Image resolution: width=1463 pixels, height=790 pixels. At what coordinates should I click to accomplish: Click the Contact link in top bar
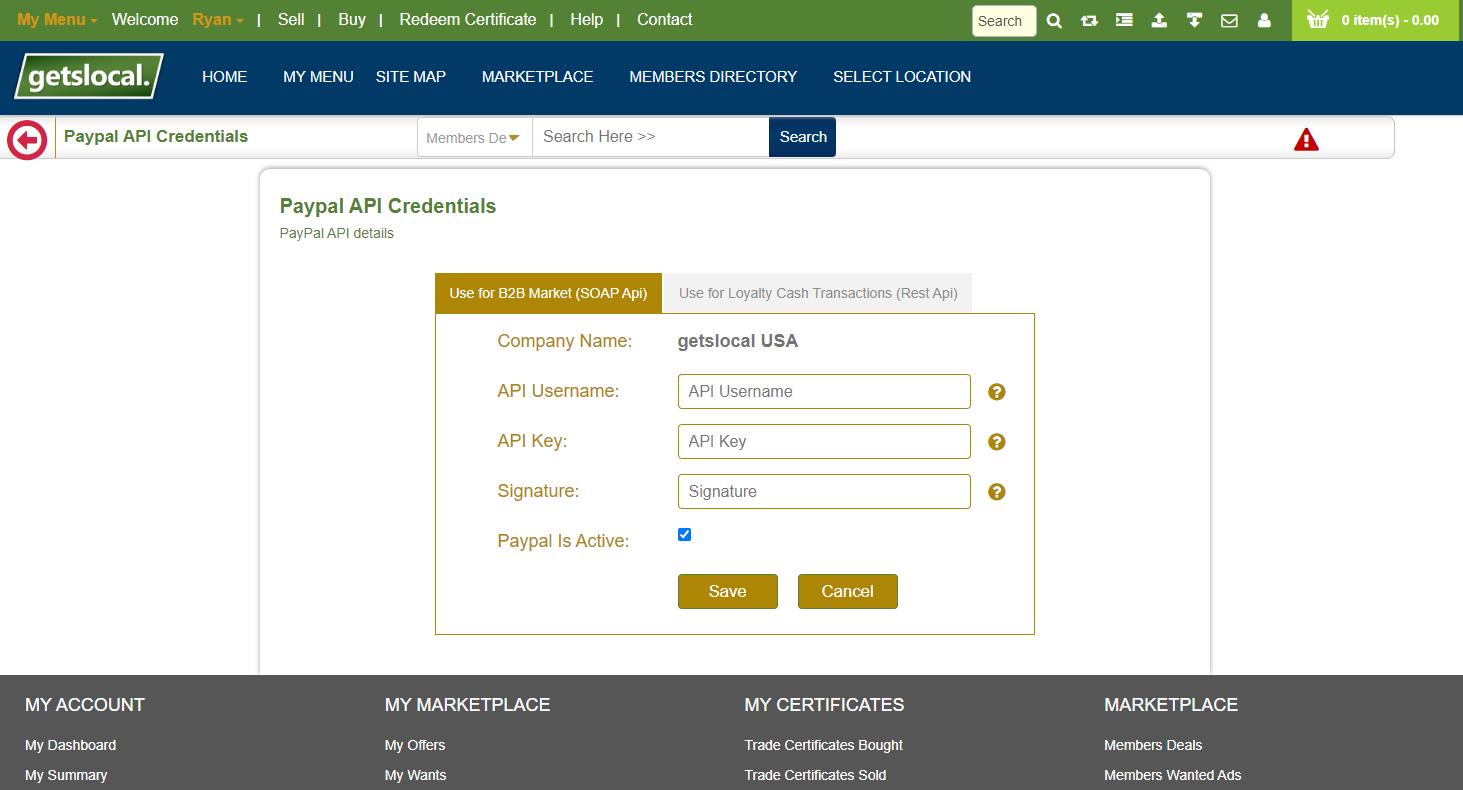point(665,19)
